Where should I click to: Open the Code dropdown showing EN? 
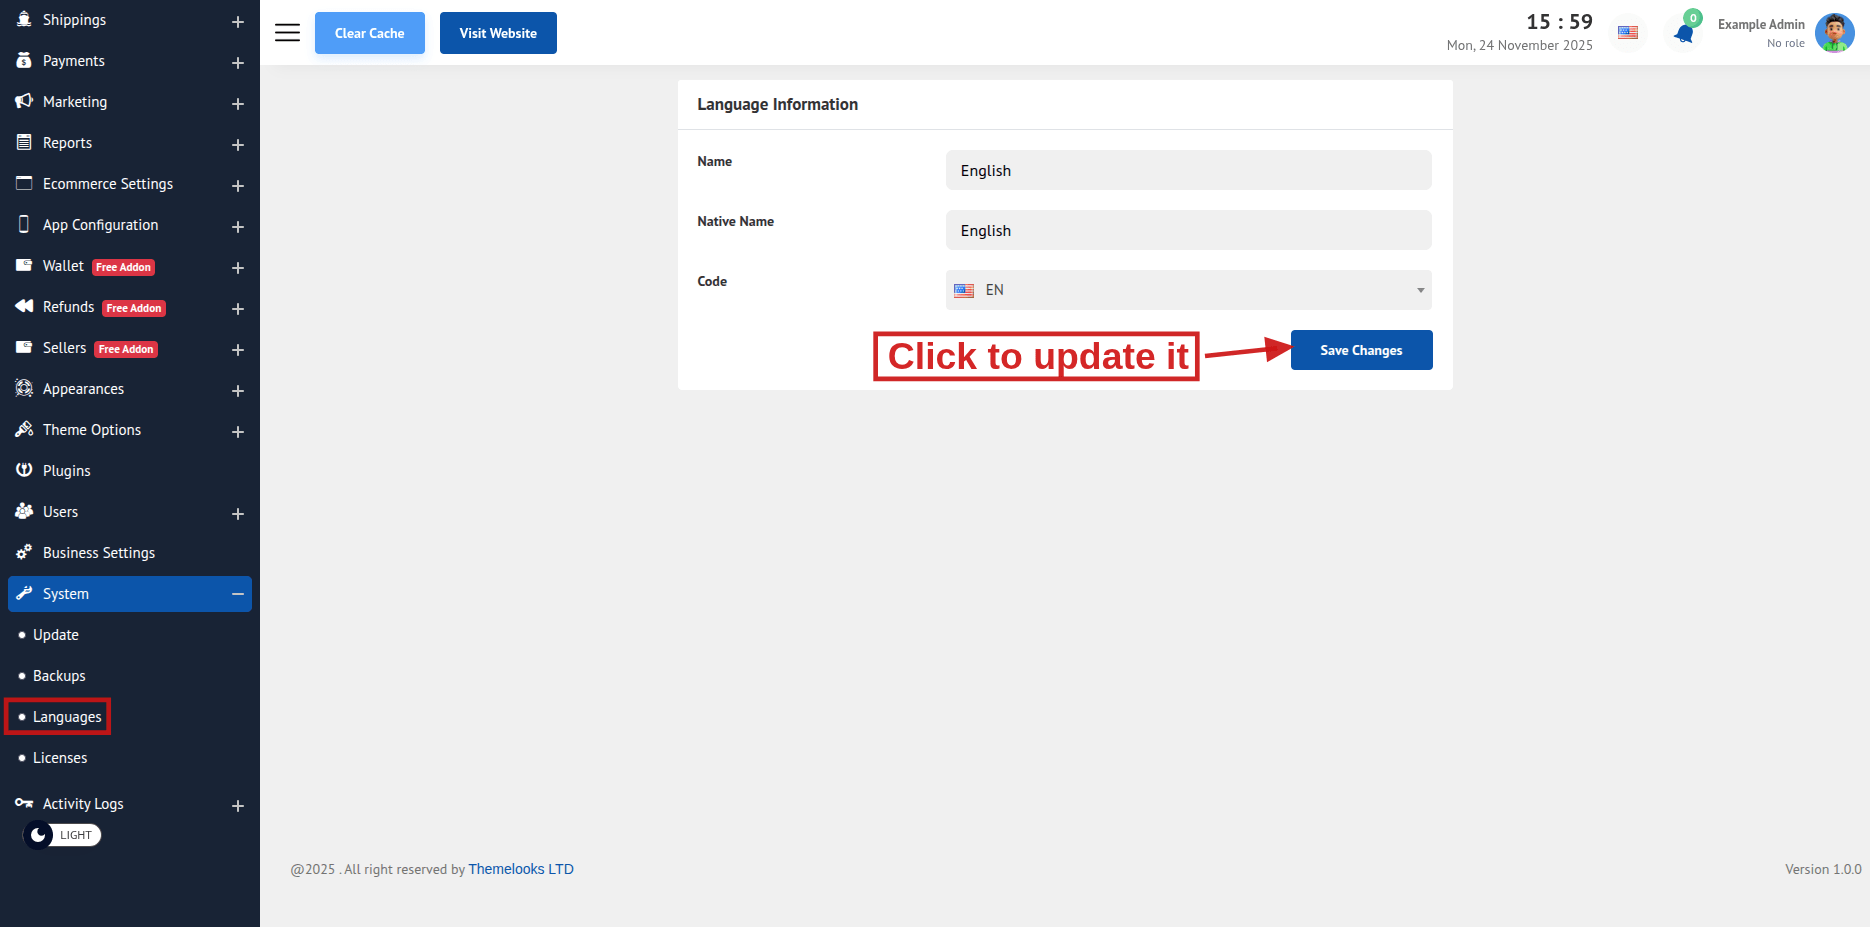pos(1188,290)
